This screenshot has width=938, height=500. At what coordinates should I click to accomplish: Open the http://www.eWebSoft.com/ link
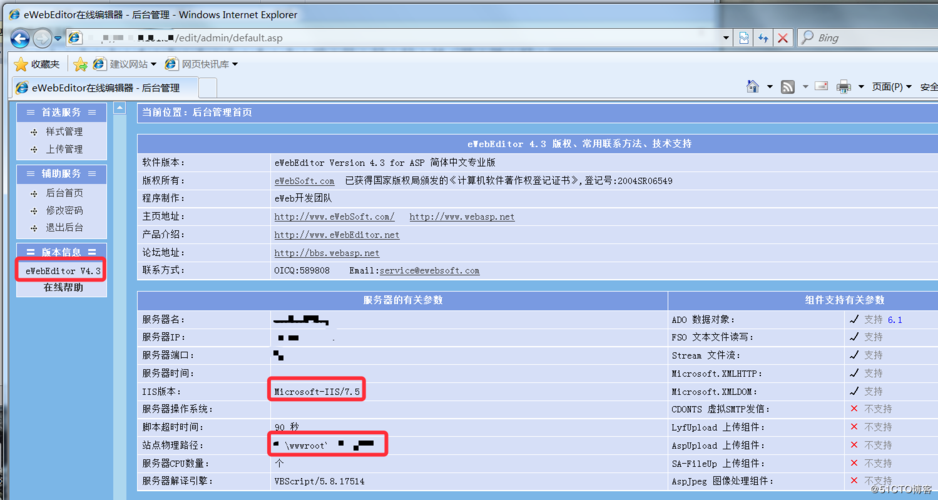pyautogui.click(x=334, y=217)
